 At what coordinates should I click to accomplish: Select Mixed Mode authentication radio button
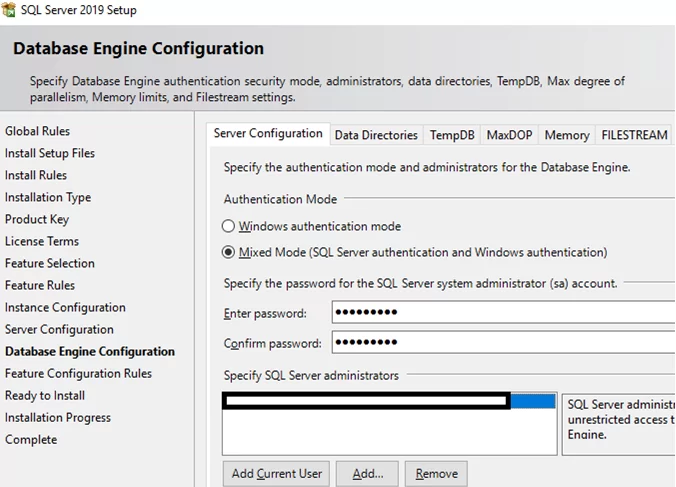[229, 252]
